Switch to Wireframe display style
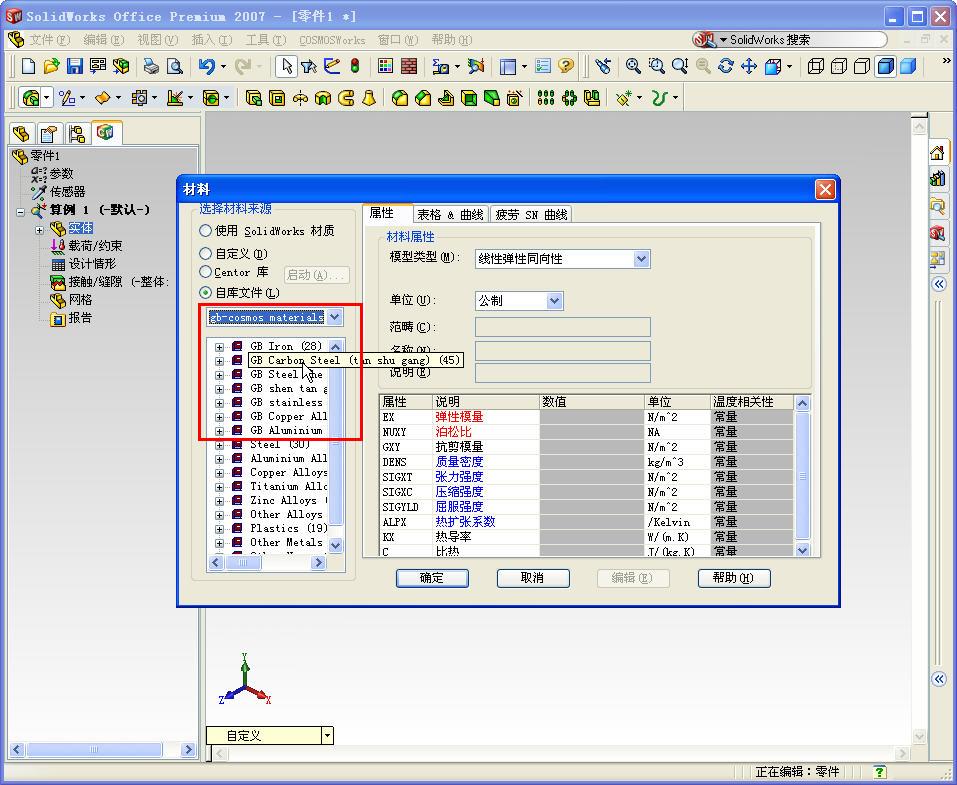This screenshot has height=785, width=957. click(x=815, y=66)
